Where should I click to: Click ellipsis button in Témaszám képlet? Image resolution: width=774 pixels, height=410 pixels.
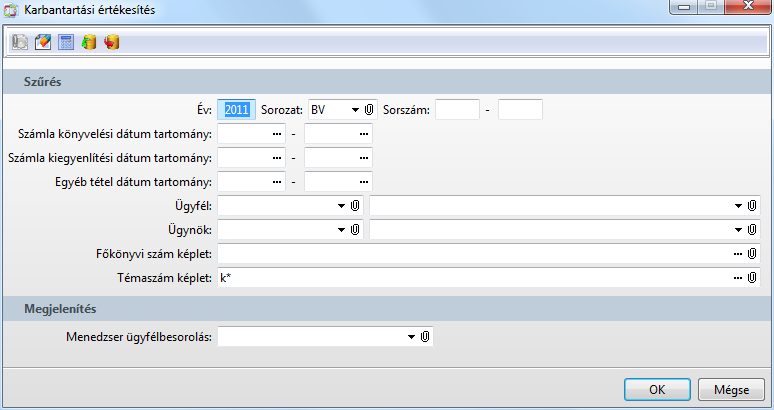(x=738, y=278)
